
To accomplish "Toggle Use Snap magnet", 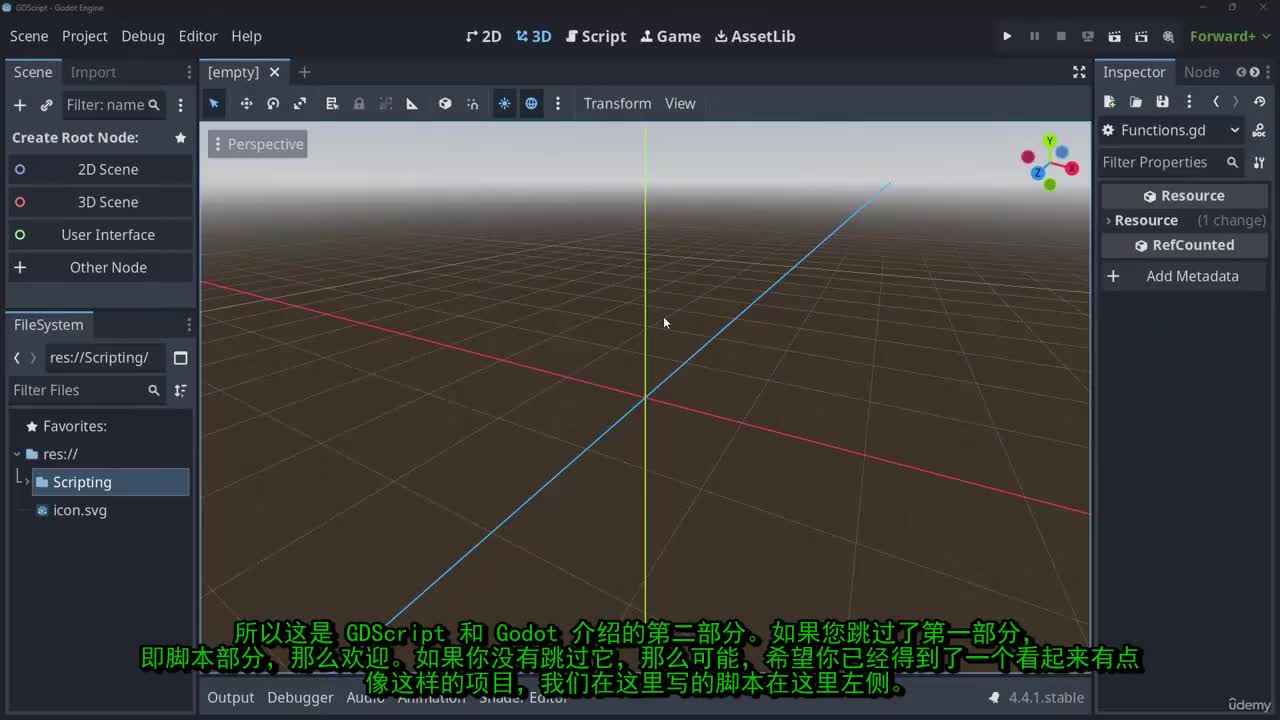I will click(473, 103).
